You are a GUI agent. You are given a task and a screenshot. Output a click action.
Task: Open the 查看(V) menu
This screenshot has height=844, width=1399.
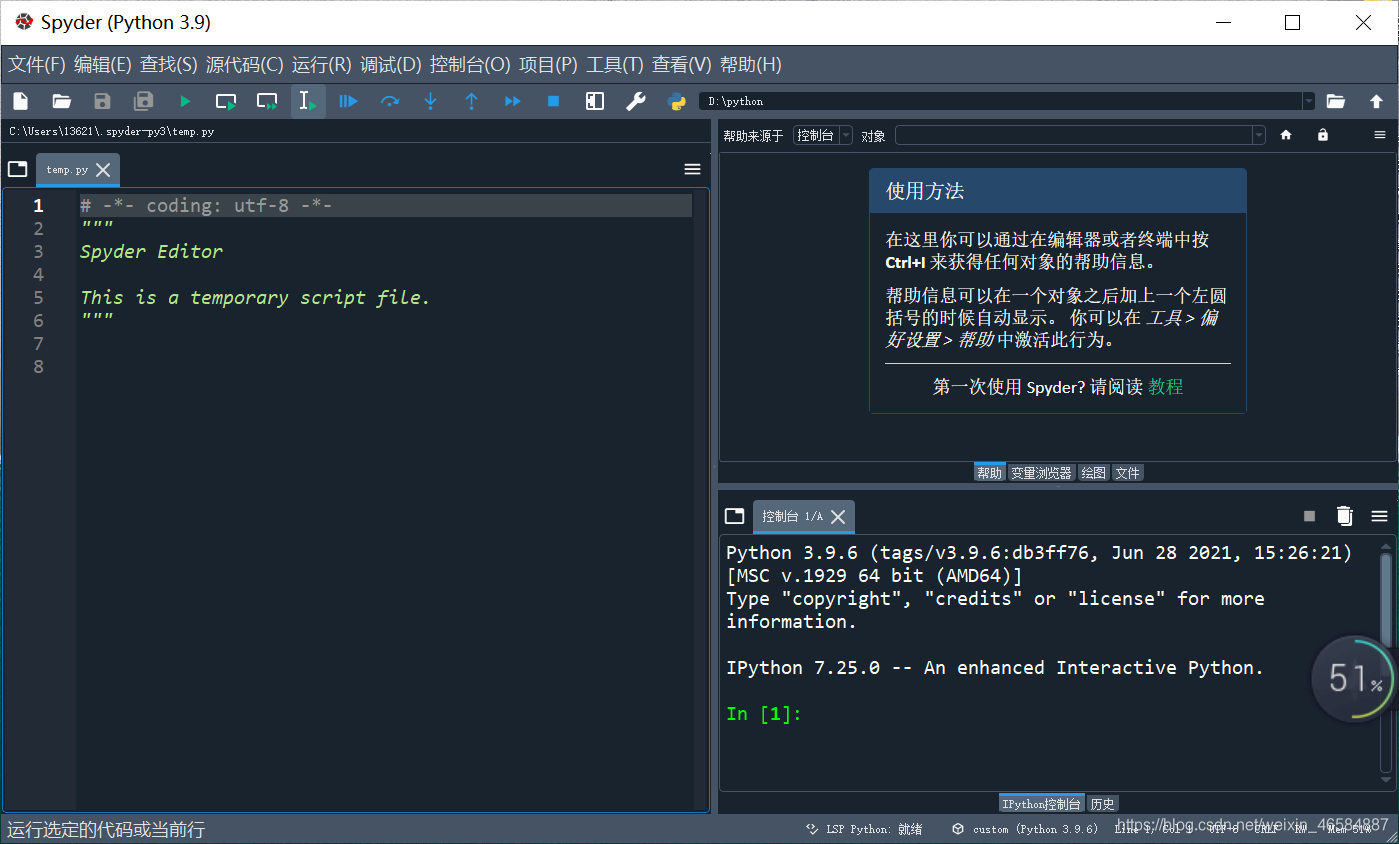pyautogui.click(x=682, y=65)
